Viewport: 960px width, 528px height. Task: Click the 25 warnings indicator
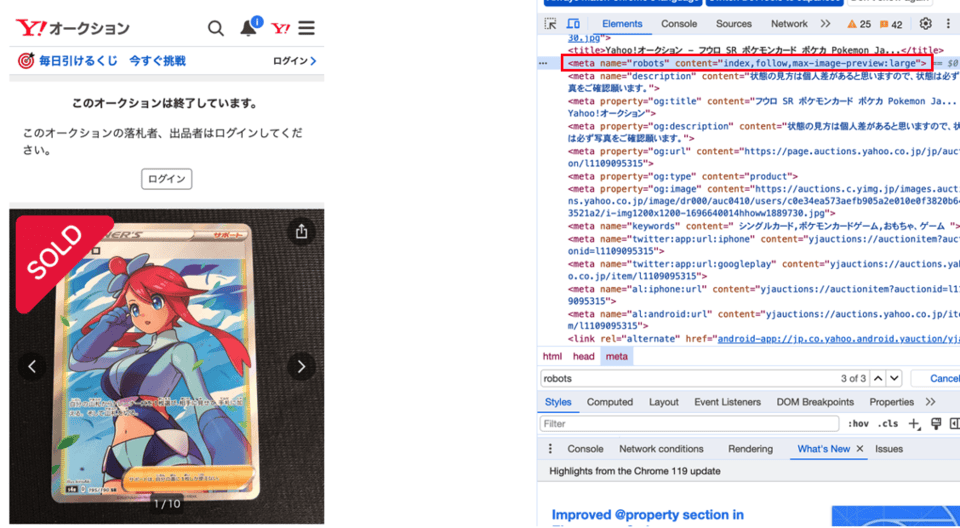pyautogui.click(x=859, y=25)
